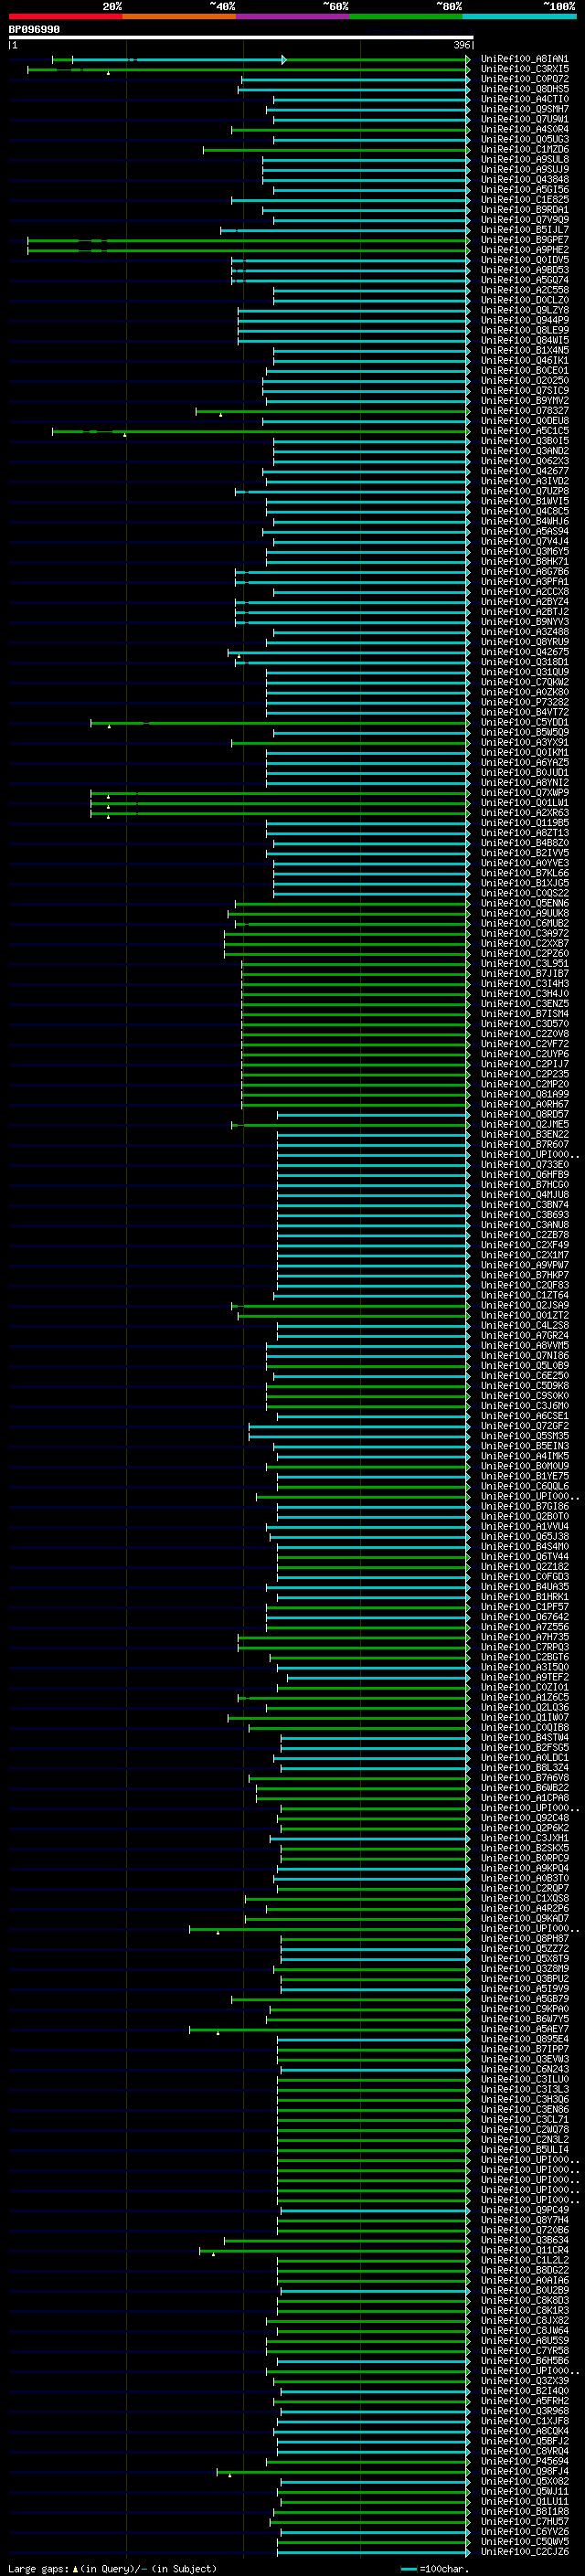This screenshot has height=2576, width=585.
Task: Select label UniRef100_A9VPW7
Action: pos(524,1265)
